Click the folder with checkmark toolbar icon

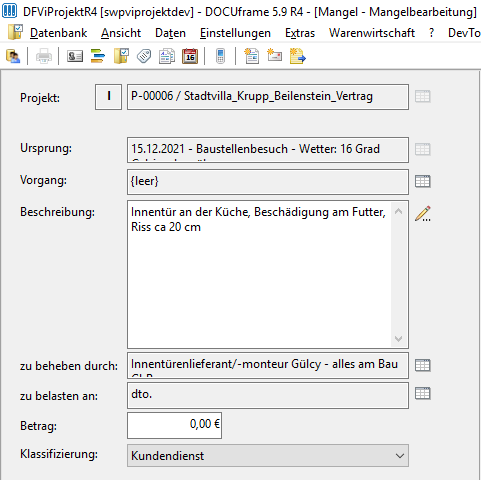pos(121,56)
